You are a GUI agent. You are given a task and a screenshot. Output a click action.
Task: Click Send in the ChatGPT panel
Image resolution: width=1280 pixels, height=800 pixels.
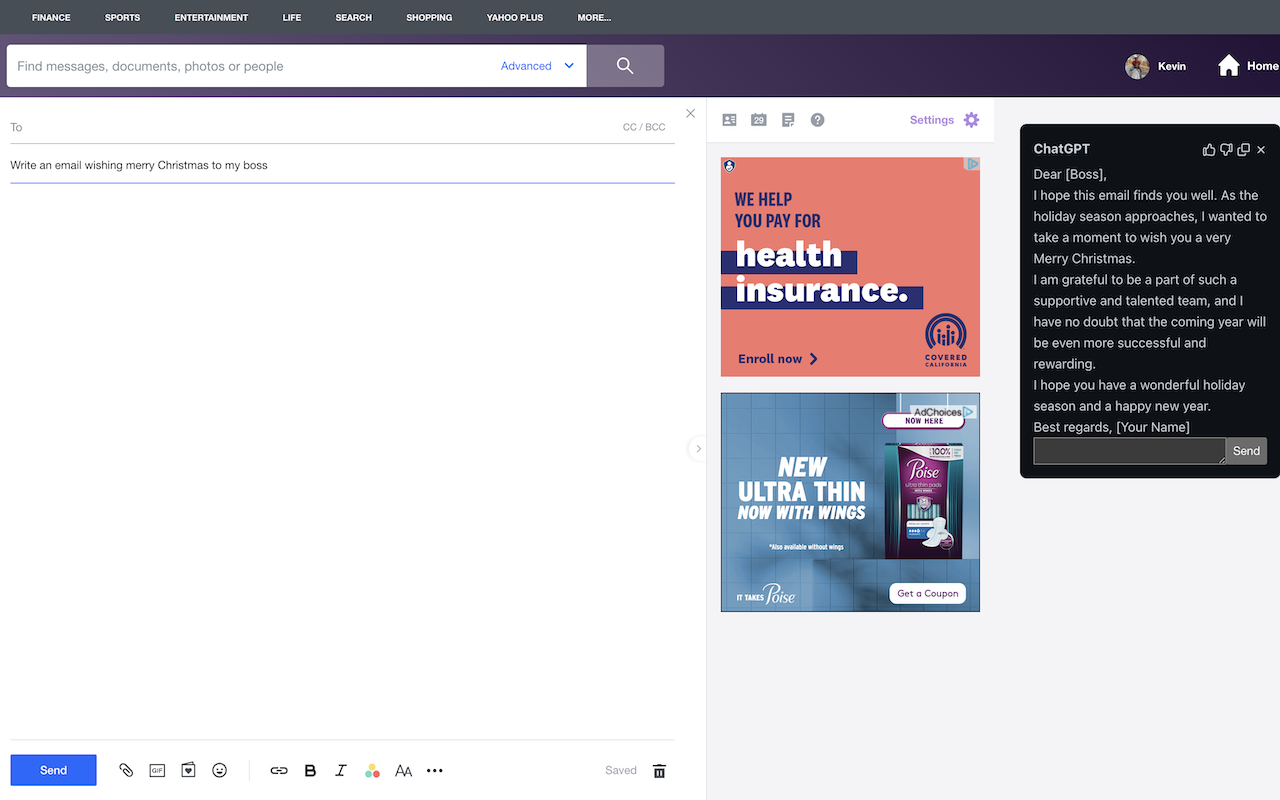tap(1246, 451)
